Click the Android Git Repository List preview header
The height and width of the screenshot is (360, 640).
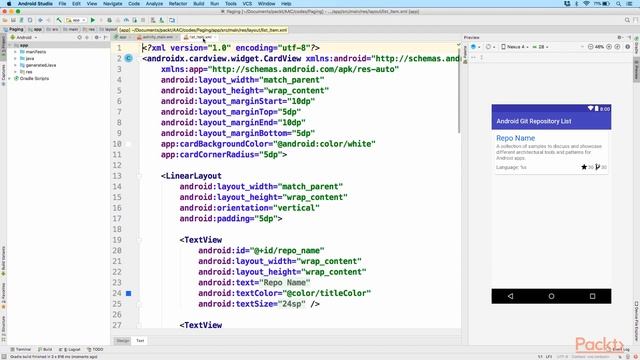pyautogui.click(x=533, y=121)
